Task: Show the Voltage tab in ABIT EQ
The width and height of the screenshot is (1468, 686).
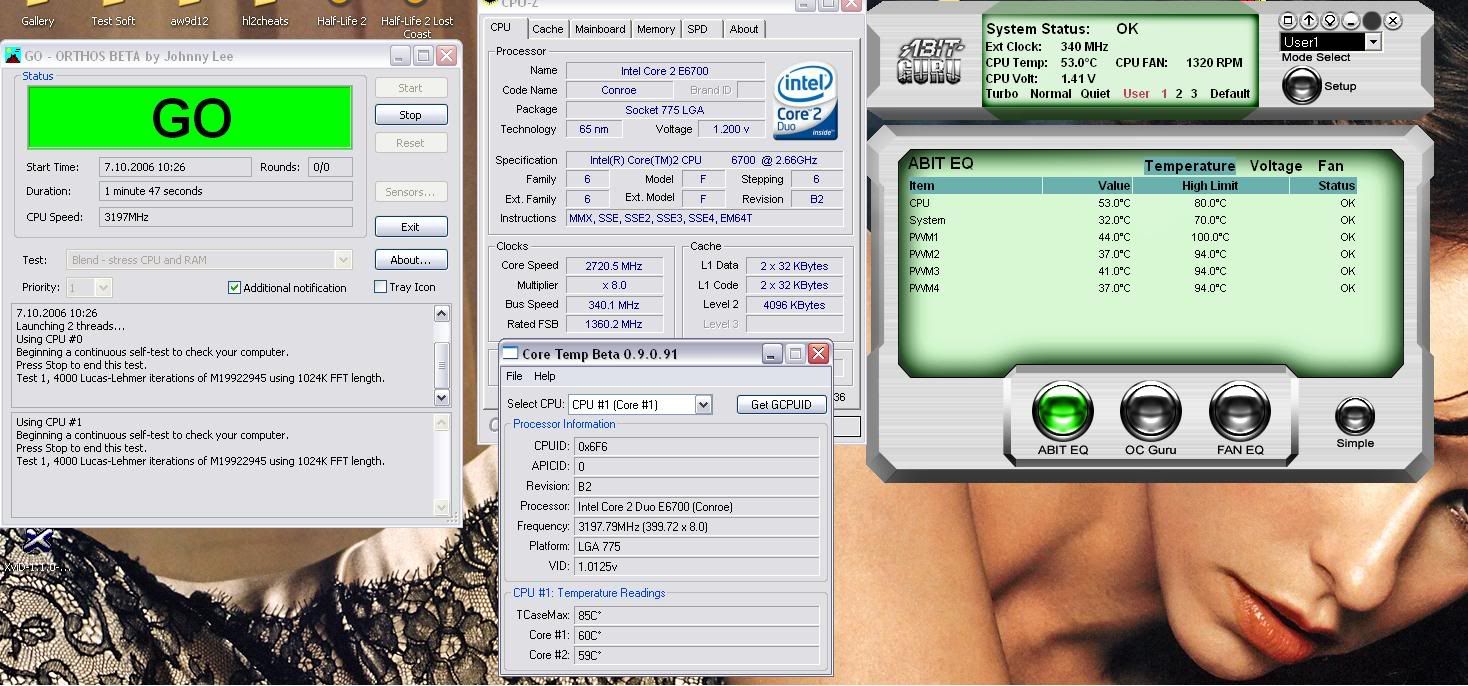Action: (1275, 166)
